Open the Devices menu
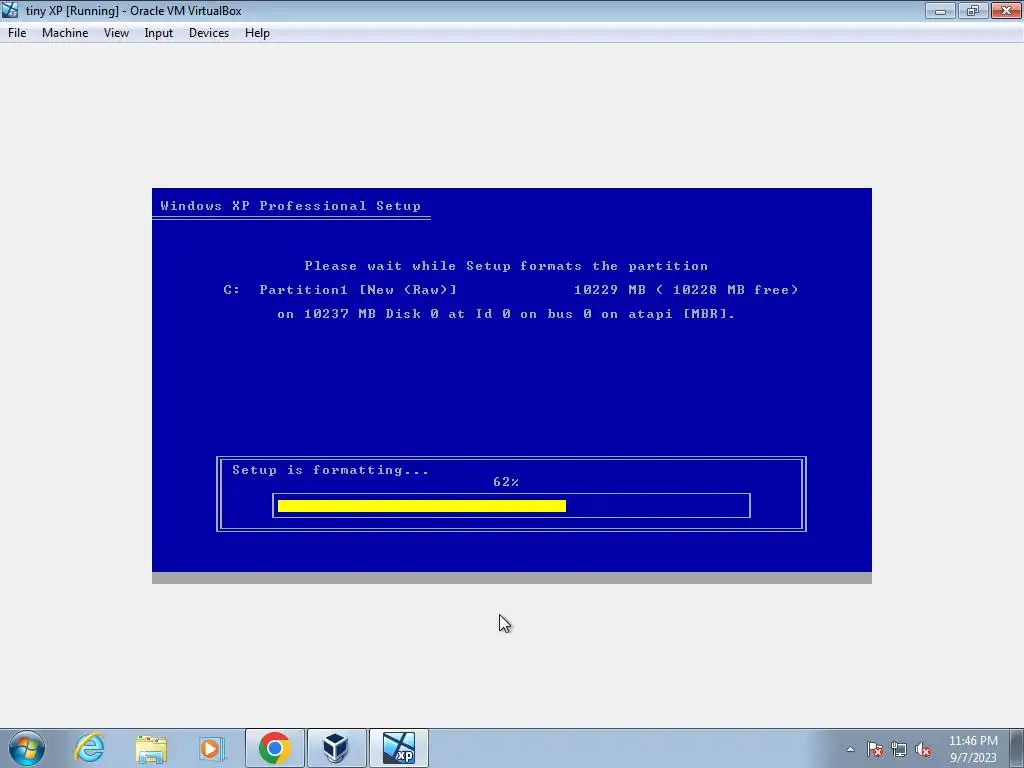This screenshot has height=768, width=1024. 209,33
